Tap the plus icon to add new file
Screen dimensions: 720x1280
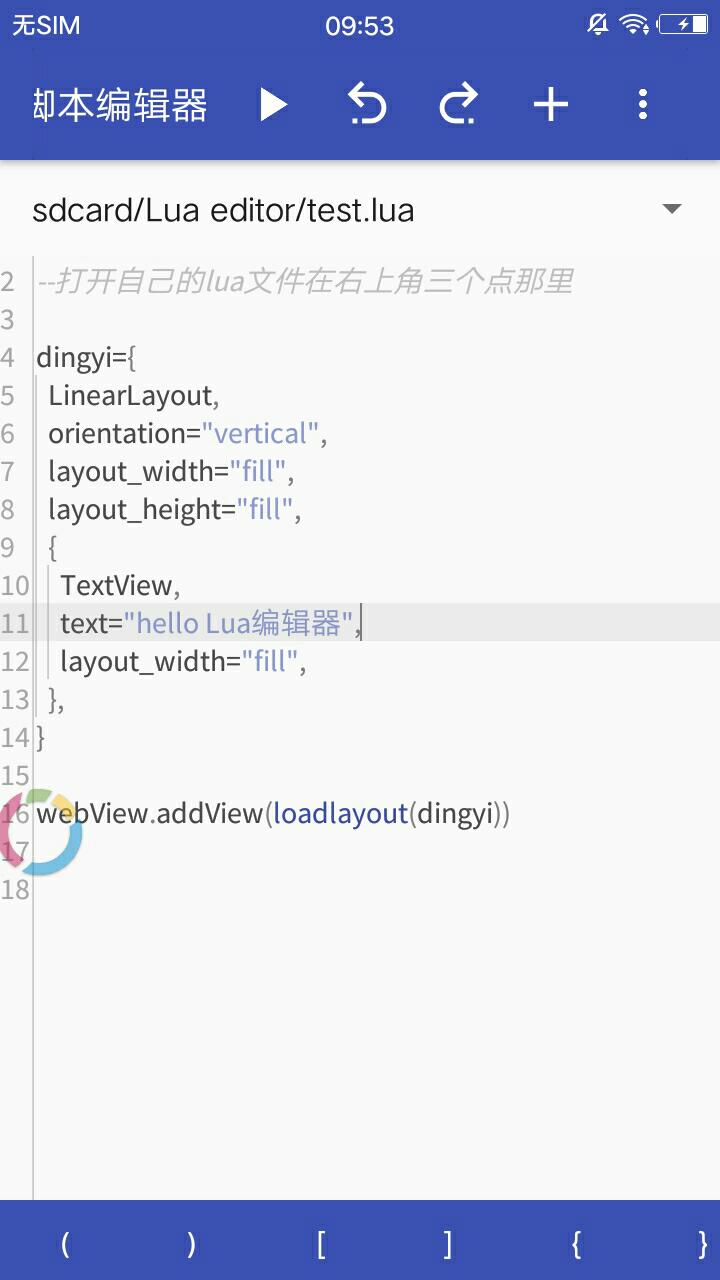pos(551,104)
